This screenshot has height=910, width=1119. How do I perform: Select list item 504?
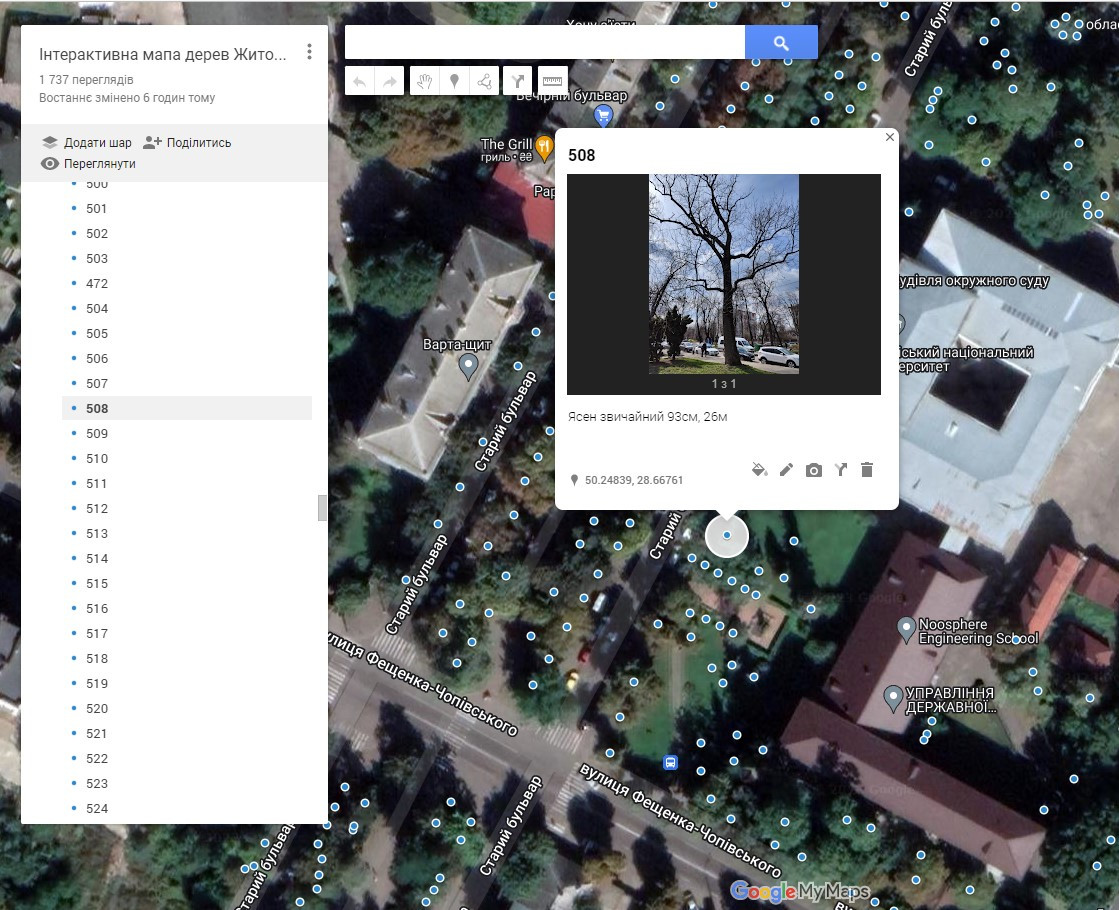point(187,308)
